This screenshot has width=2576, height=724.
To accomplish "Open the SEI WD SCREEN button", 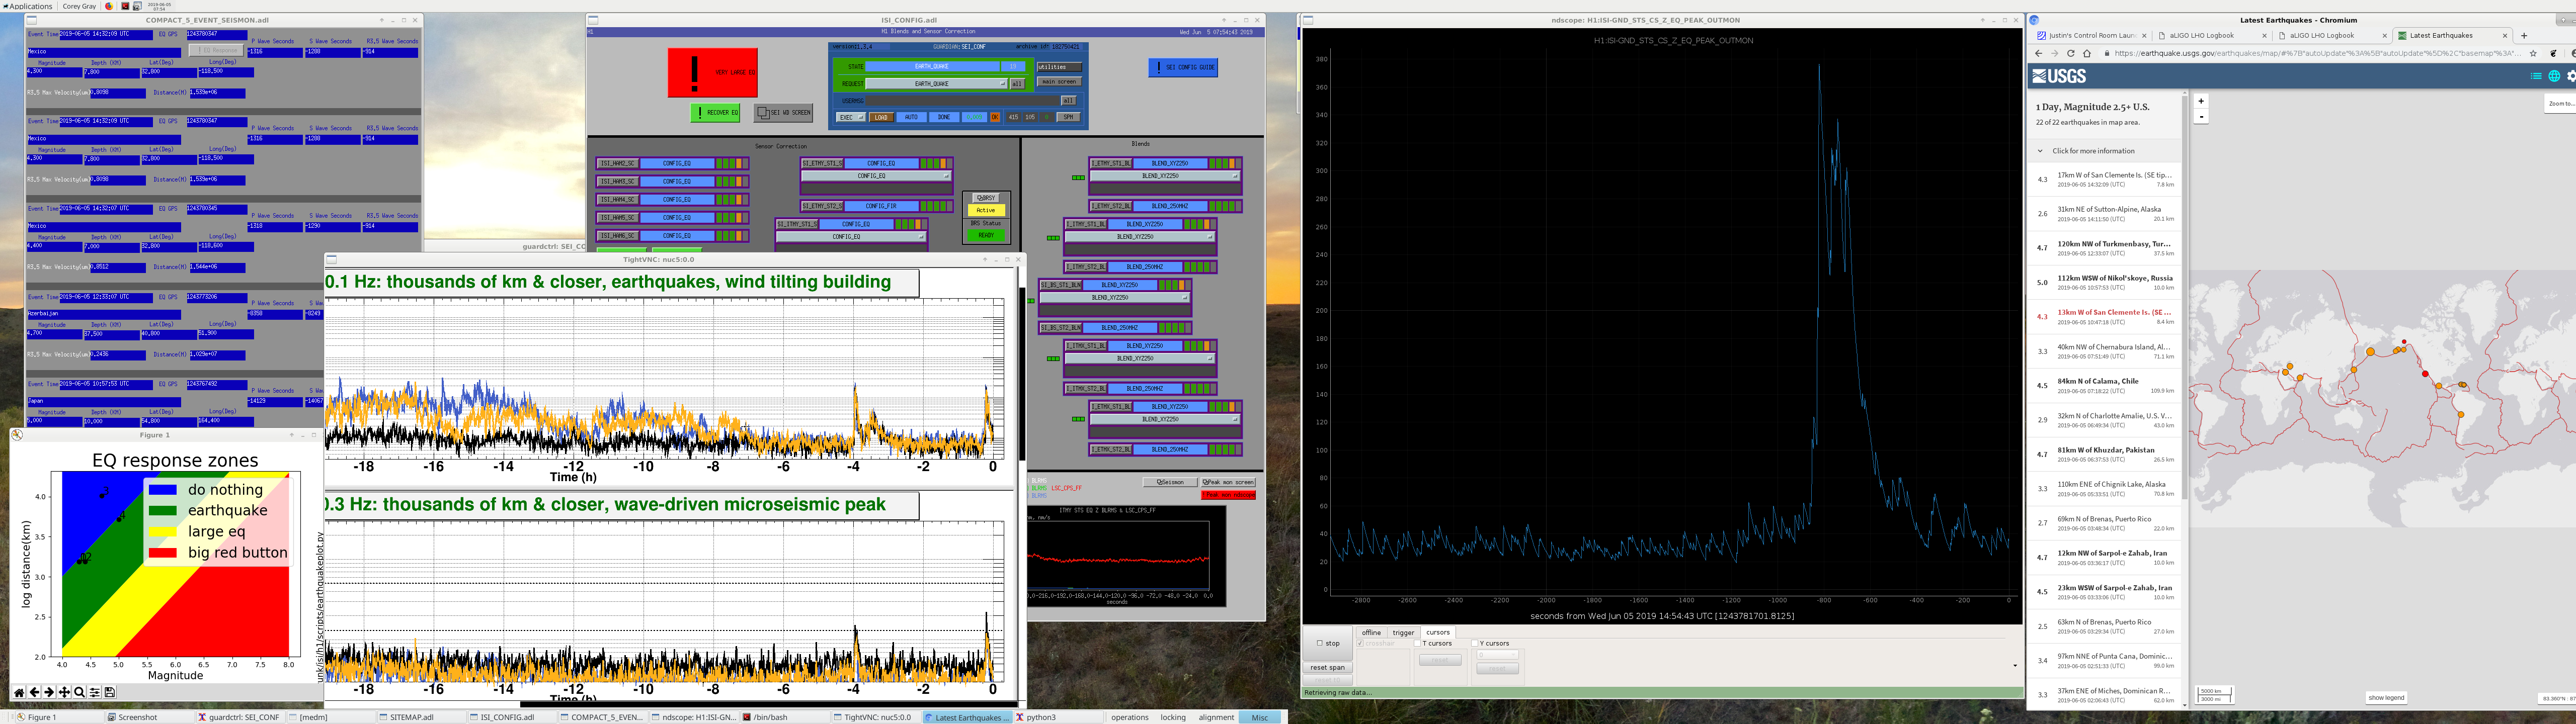I will coord(783,113).
